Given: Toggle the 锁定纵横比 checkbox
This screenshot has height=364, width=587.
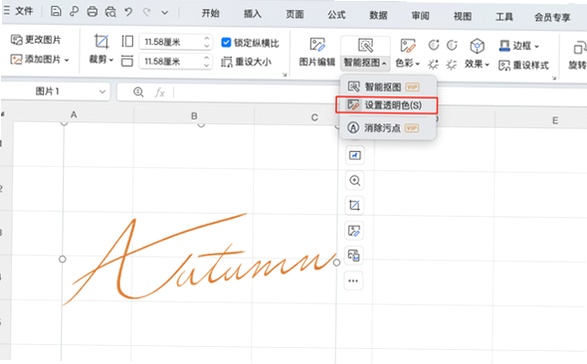Looking at the screenshot, I should tap(226, 42).
